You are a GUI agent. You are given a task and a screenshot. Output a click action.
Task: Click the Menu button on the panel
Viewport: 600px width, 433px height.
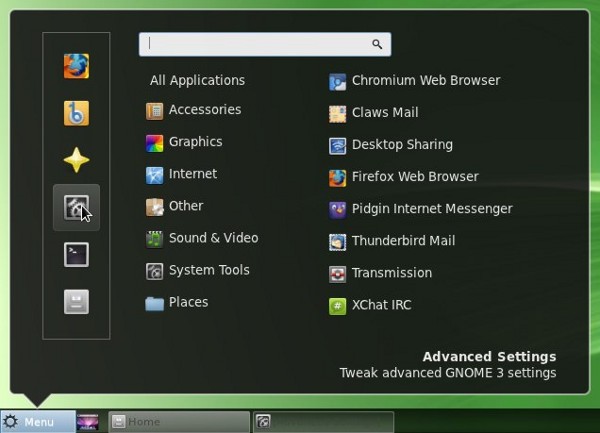(x=37, y=422)
